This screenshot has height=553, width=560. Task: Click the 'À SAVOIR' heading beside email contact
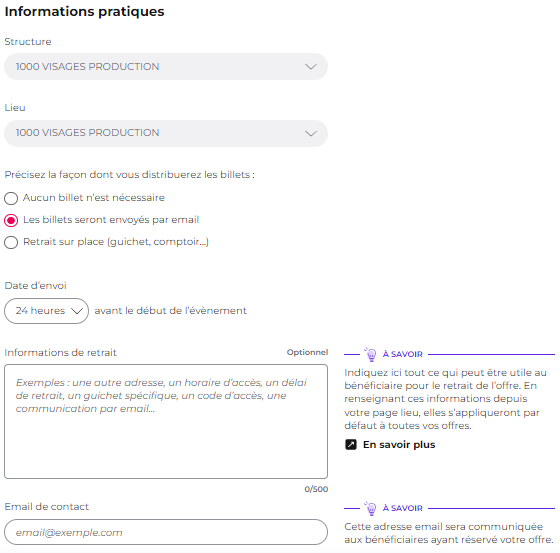tap(402, 508)
